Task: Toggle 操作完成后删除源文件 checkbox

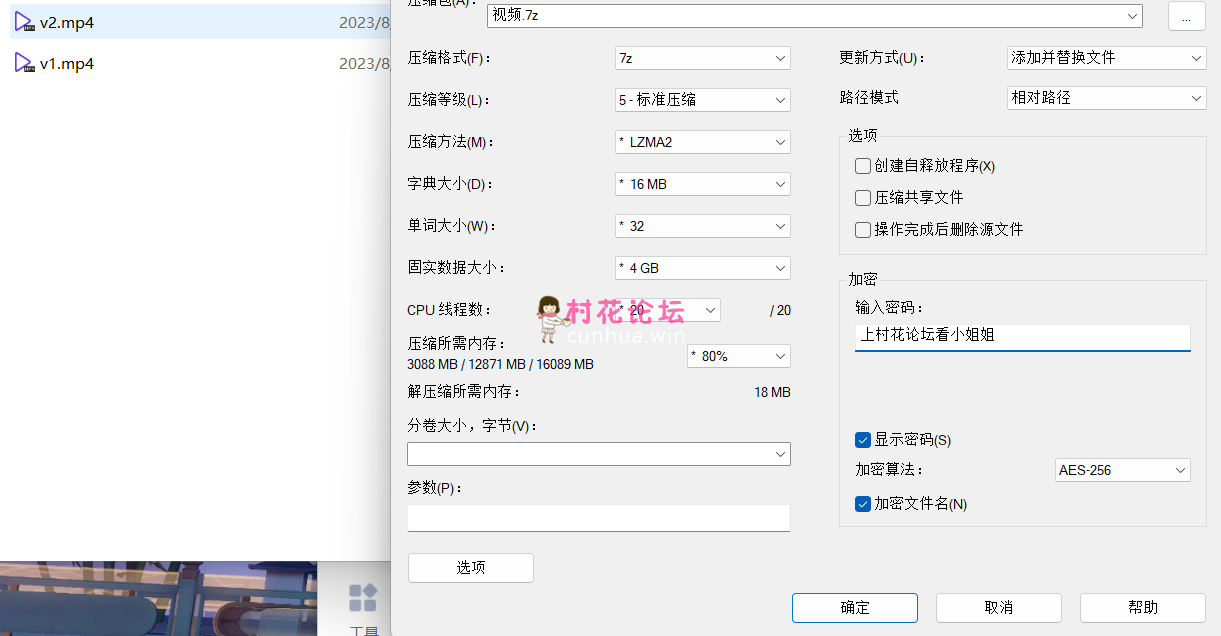Action: click(x=863, y=230)
